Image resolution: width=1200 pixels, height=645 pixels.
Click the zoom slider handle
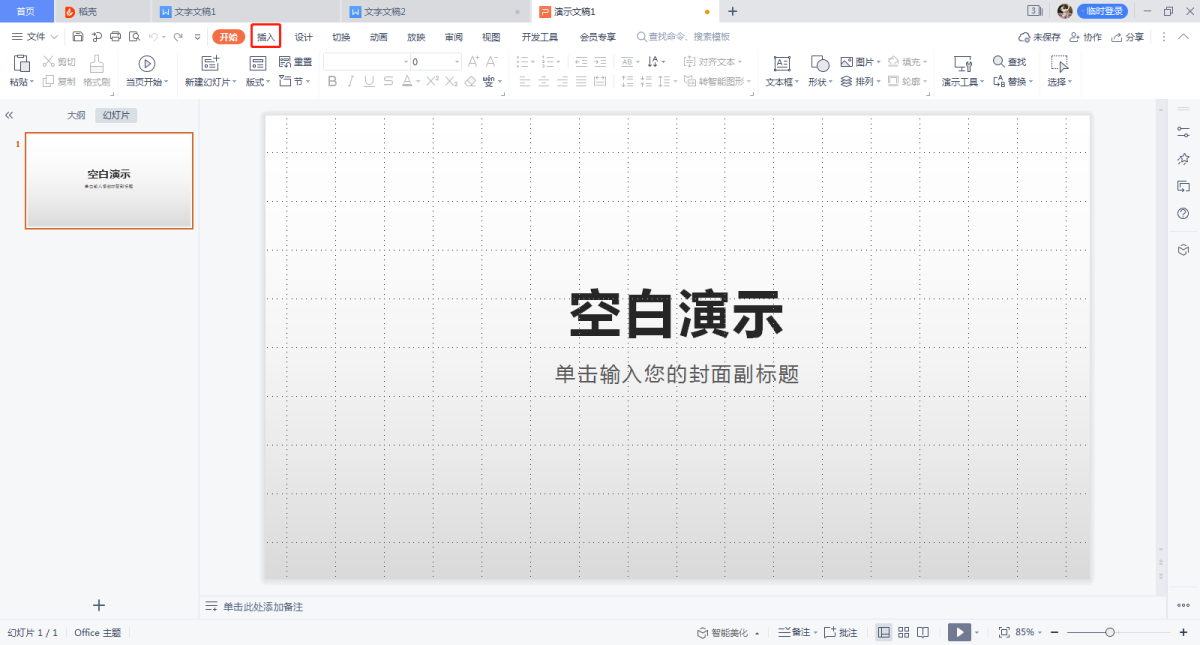[x=1110, y=633]
